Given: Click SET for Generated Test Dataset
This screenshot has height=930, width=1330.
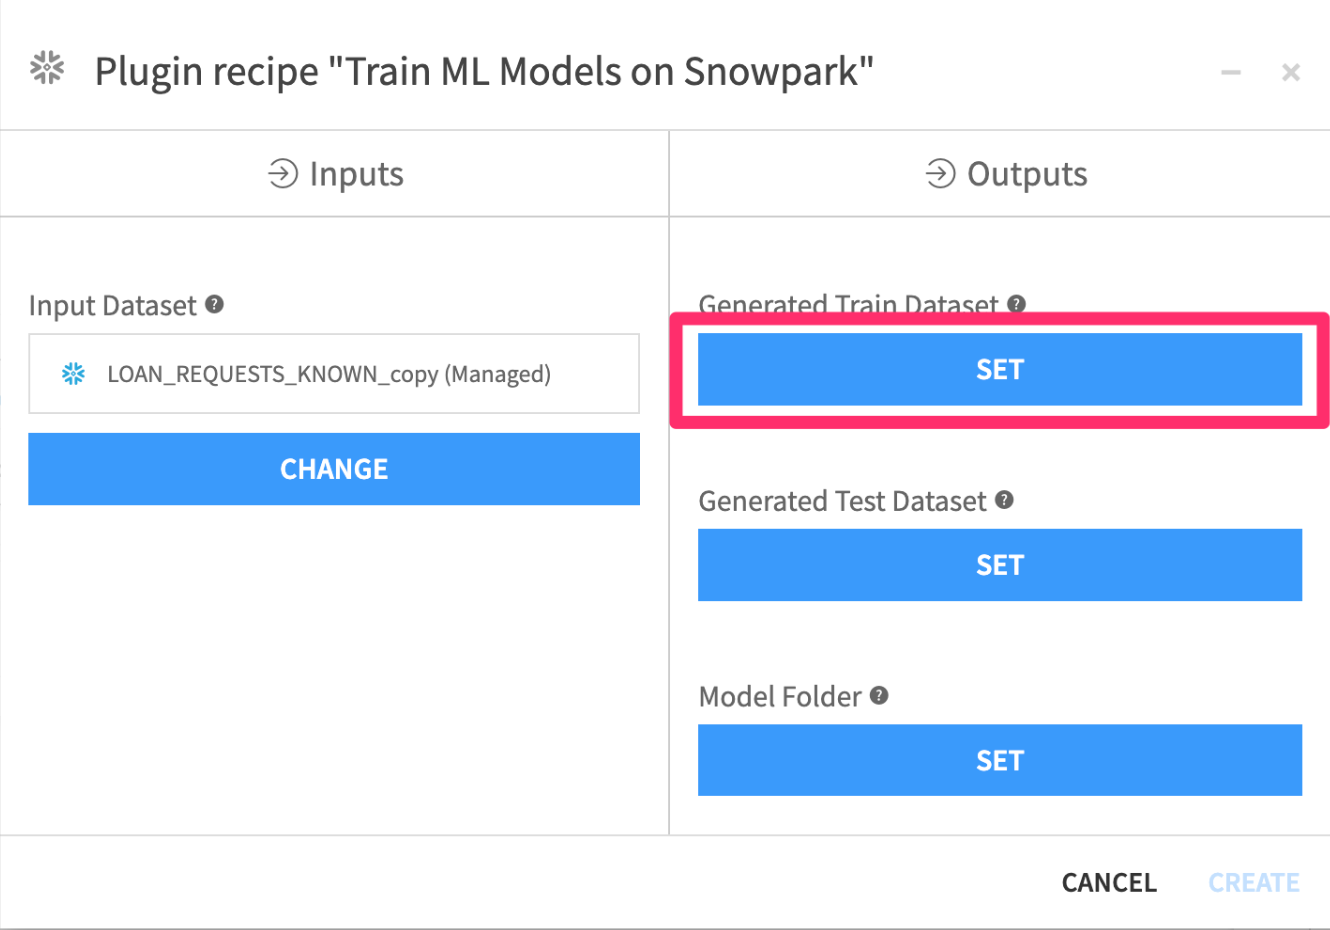Looking at the screenshot, I should point(1000,565).
